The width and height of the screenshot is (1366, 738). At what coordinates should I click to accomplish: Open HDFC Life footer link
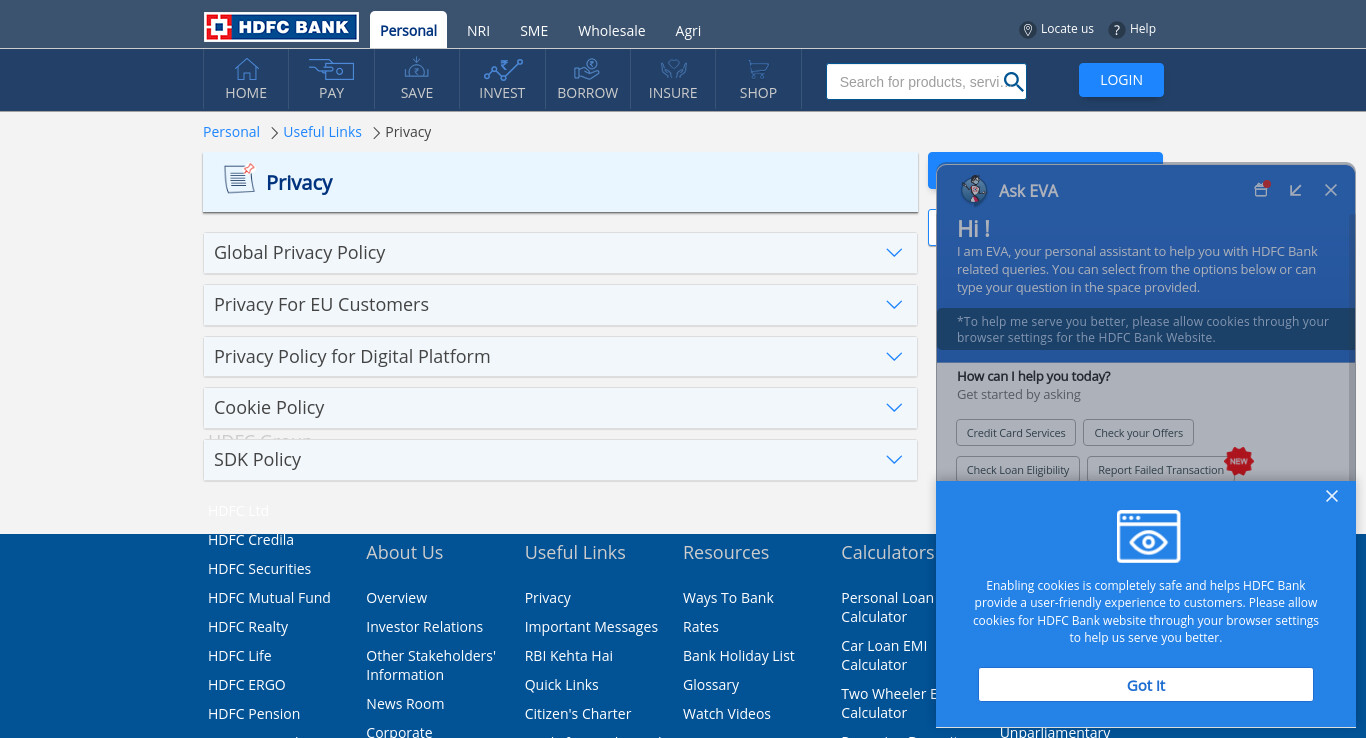tap(240, 656)
